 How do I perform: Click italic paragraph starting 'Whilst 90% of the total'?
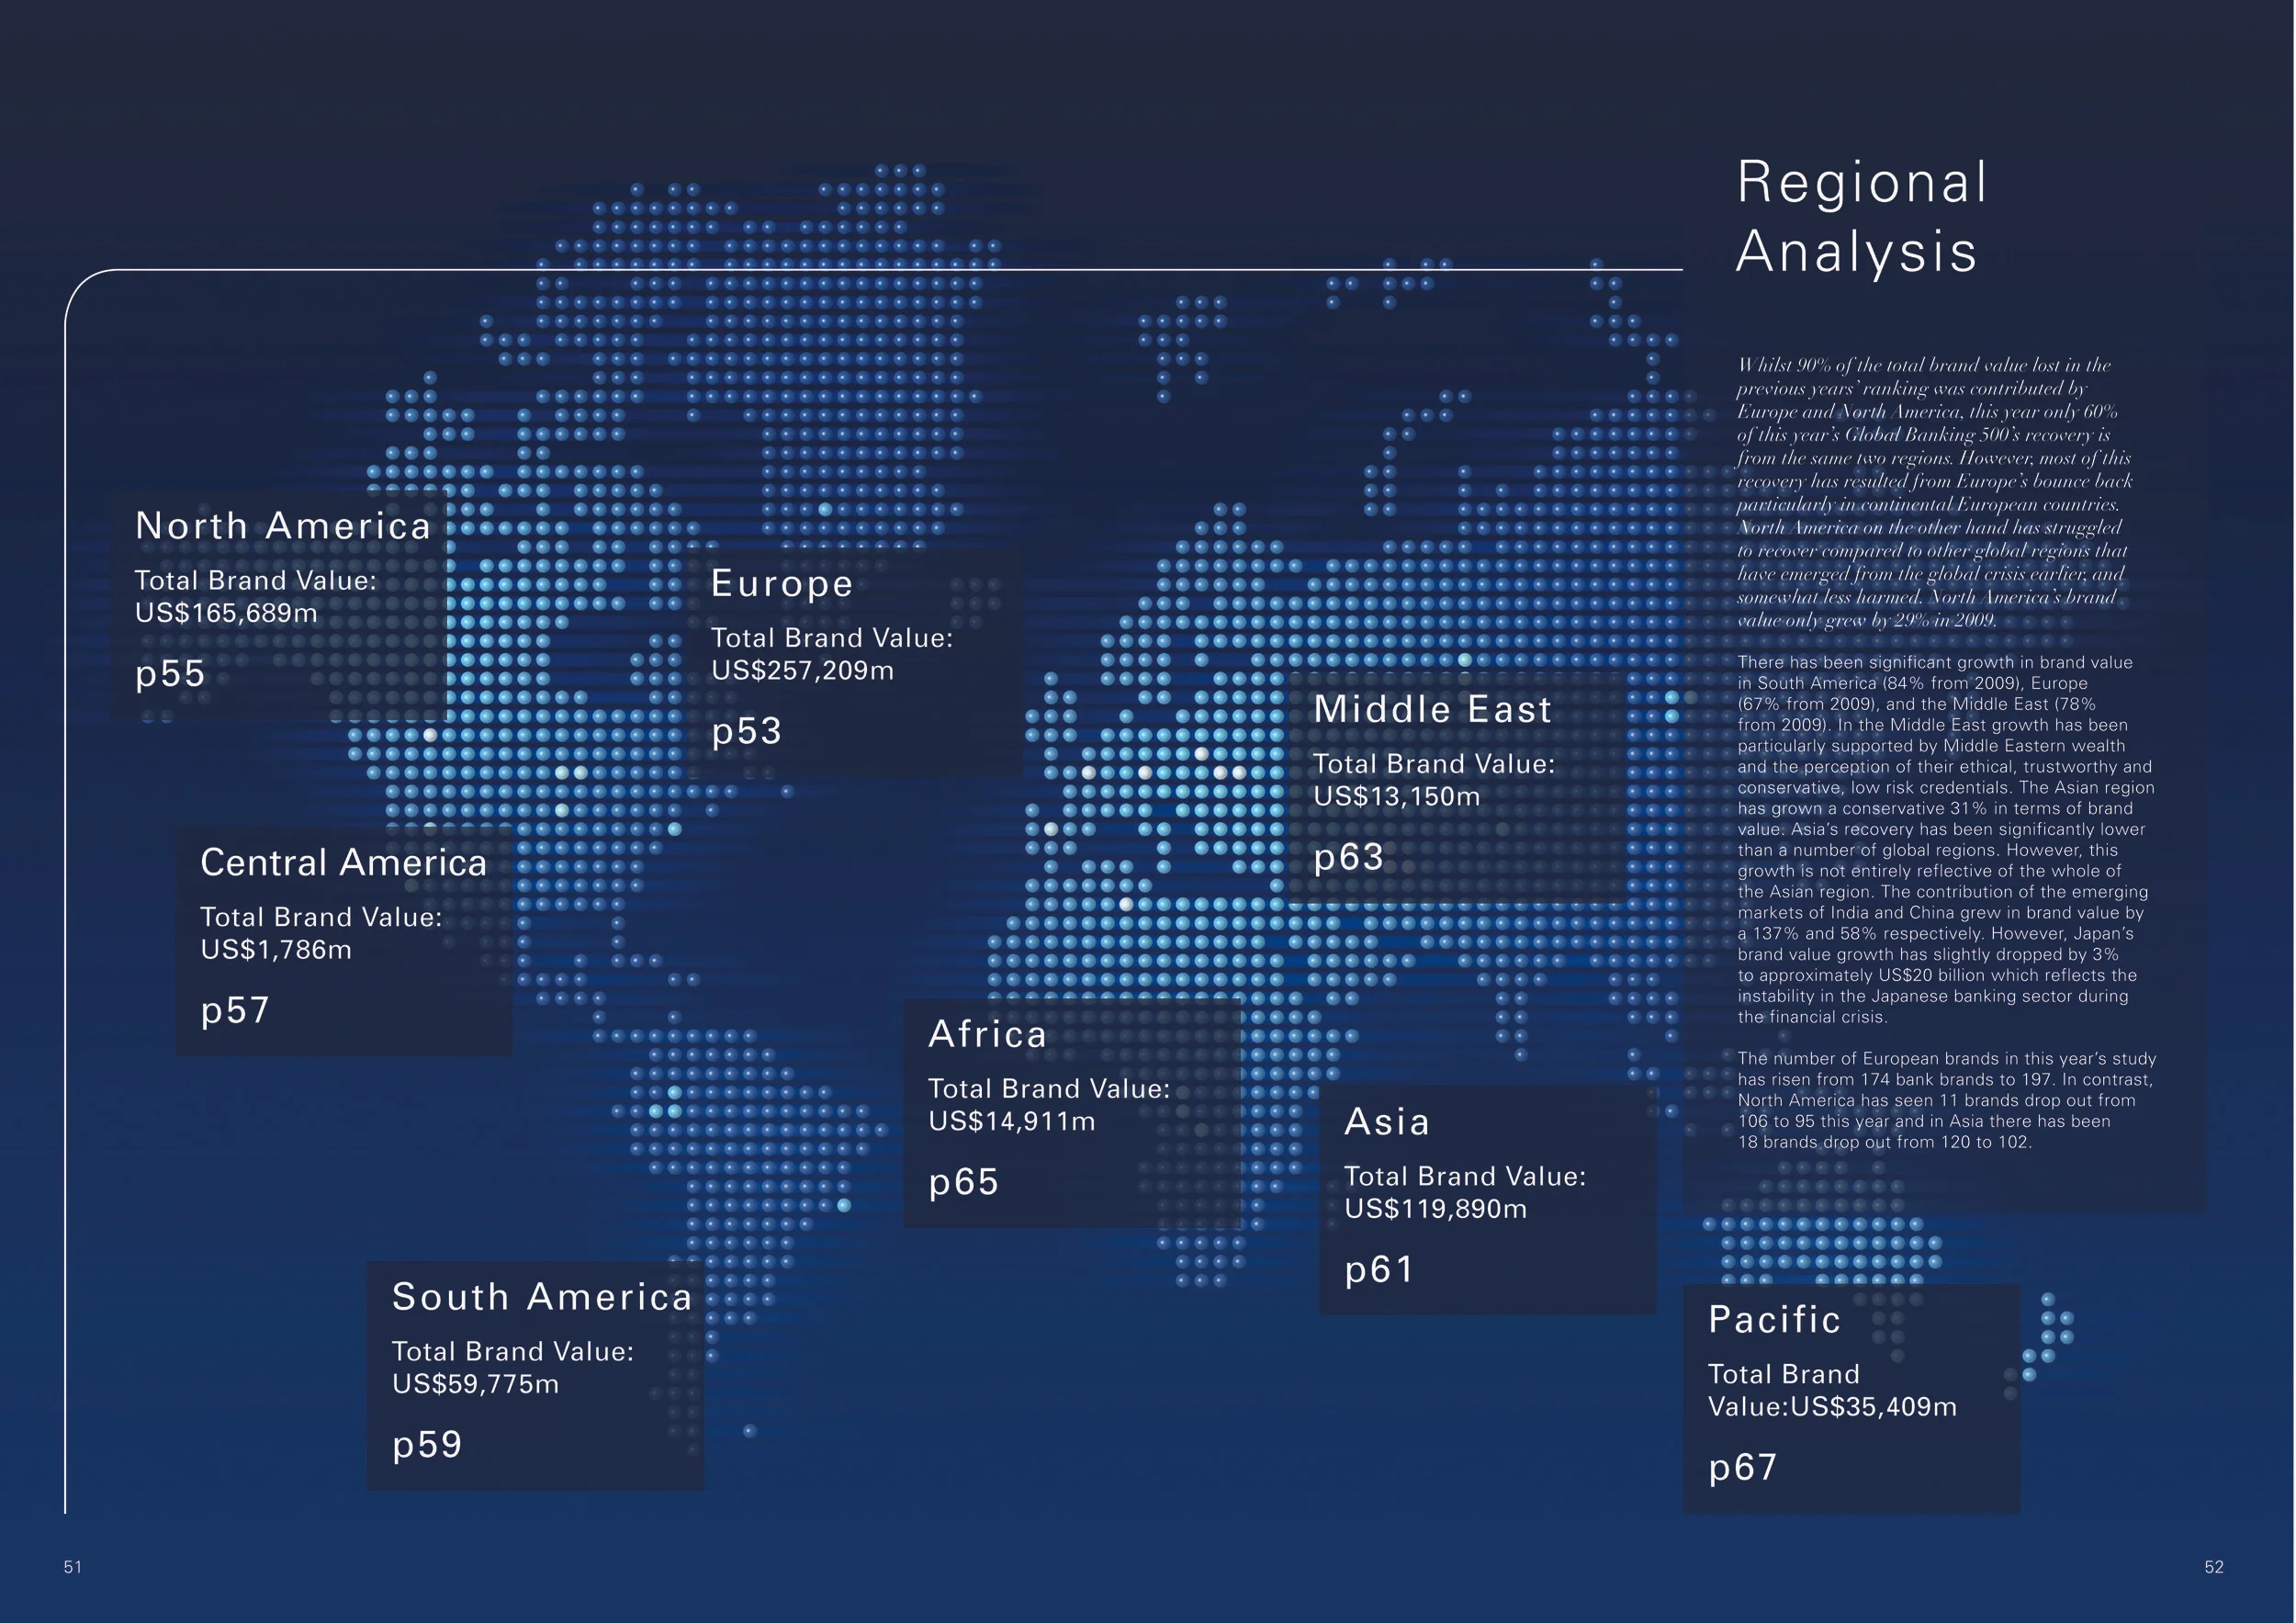(1934, 492)
